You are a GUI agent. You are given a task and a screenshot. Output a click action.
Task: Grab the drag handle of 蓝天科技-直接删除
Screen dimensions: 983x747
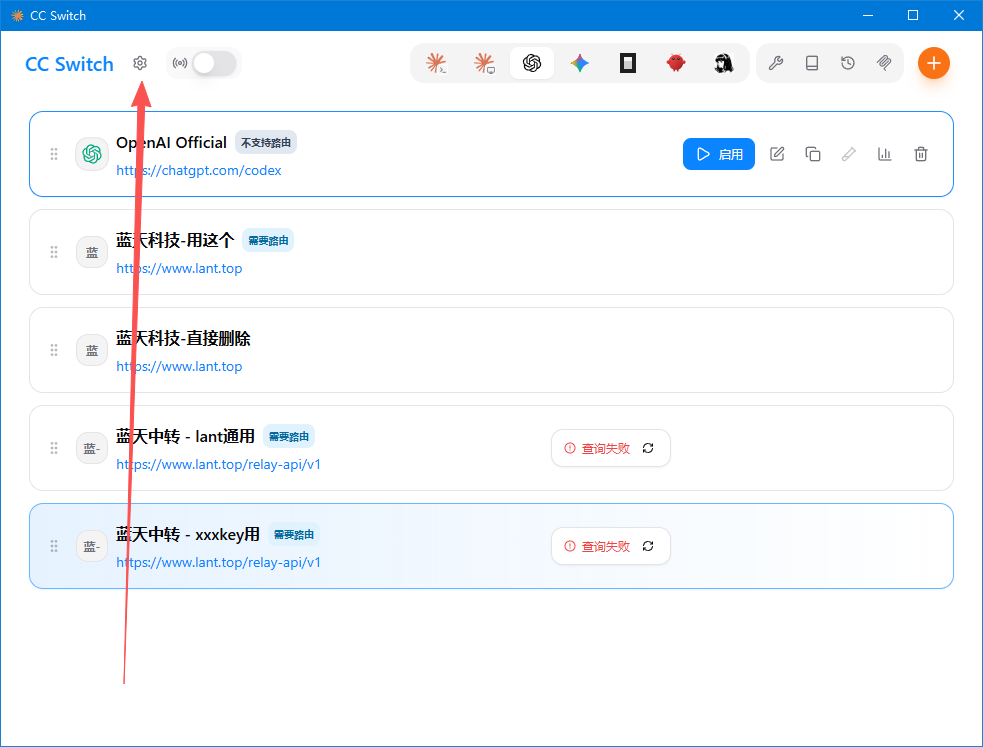54,350
